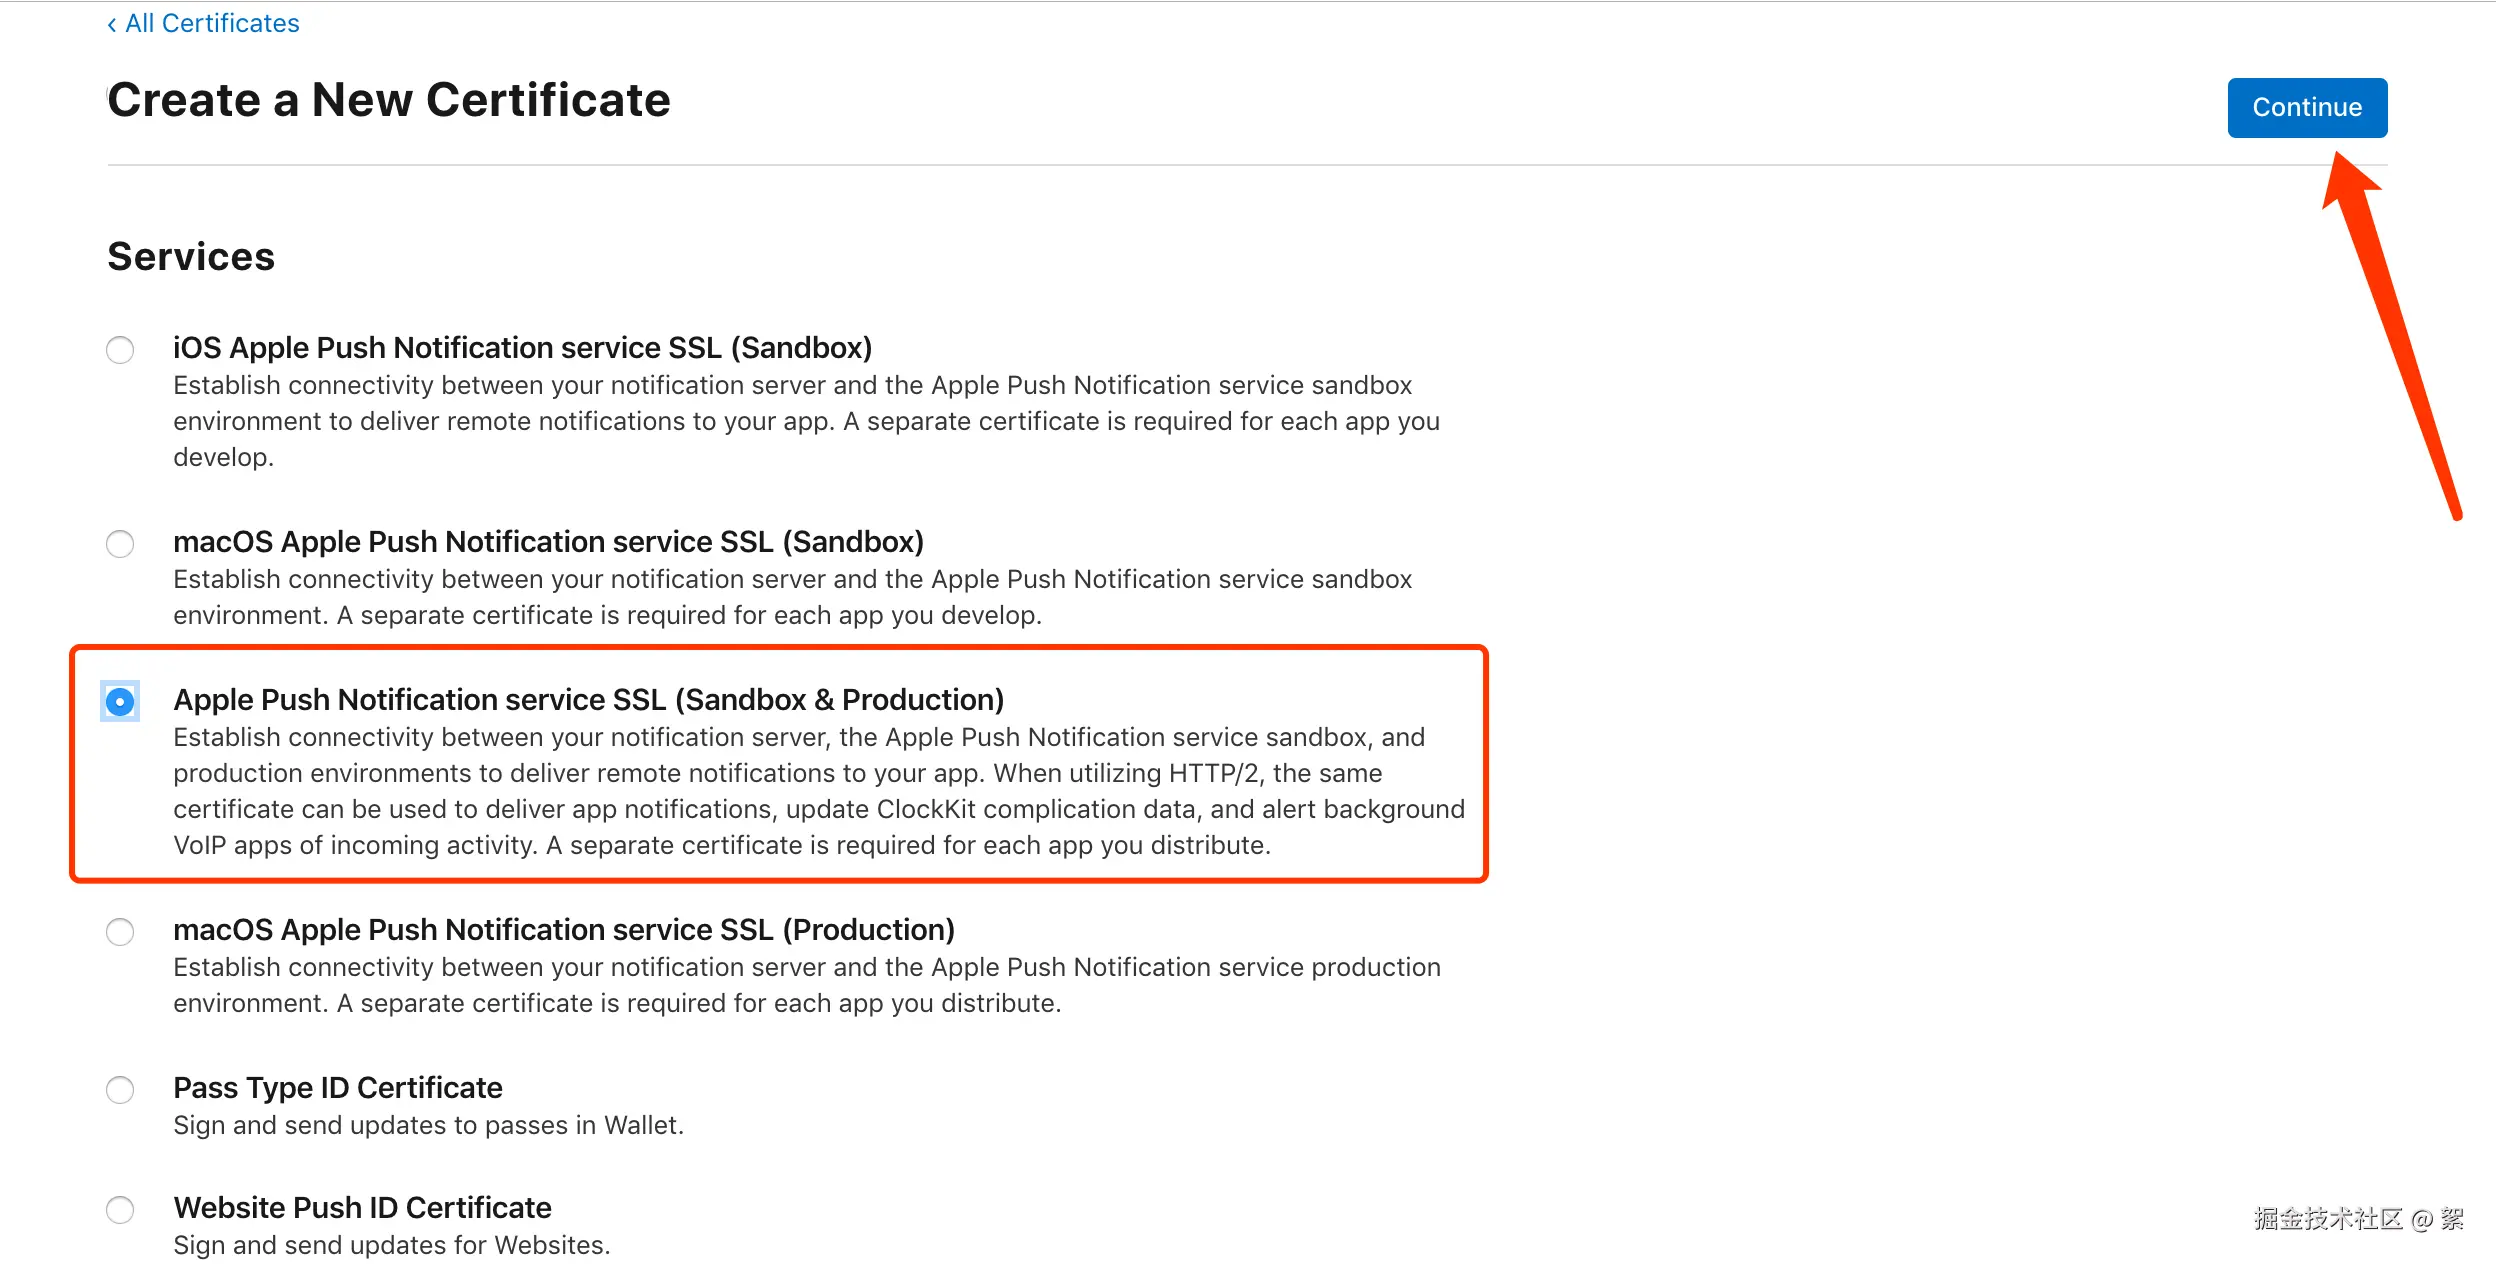Image resolution: width=2496 pixels, height=1264 pixels.
Task: Click the Website Push ID Certificate label
Action: (x=362, y=1208)
